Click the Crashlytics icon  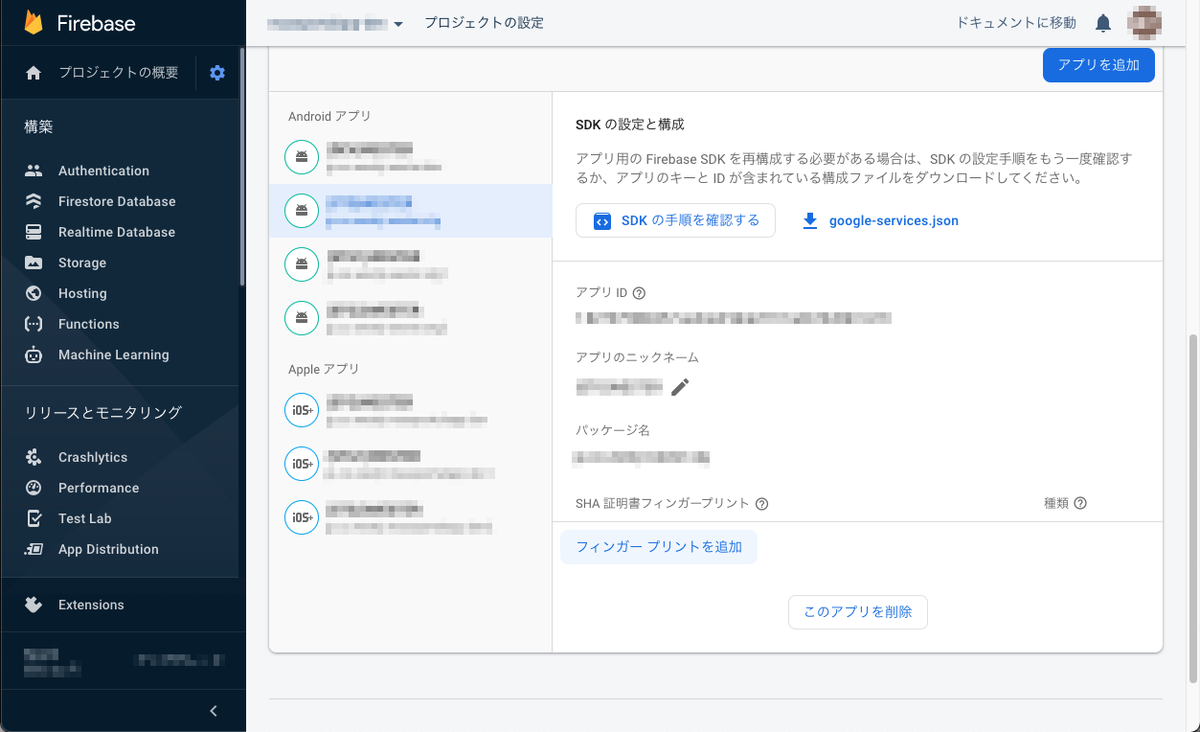pos(34,457)
